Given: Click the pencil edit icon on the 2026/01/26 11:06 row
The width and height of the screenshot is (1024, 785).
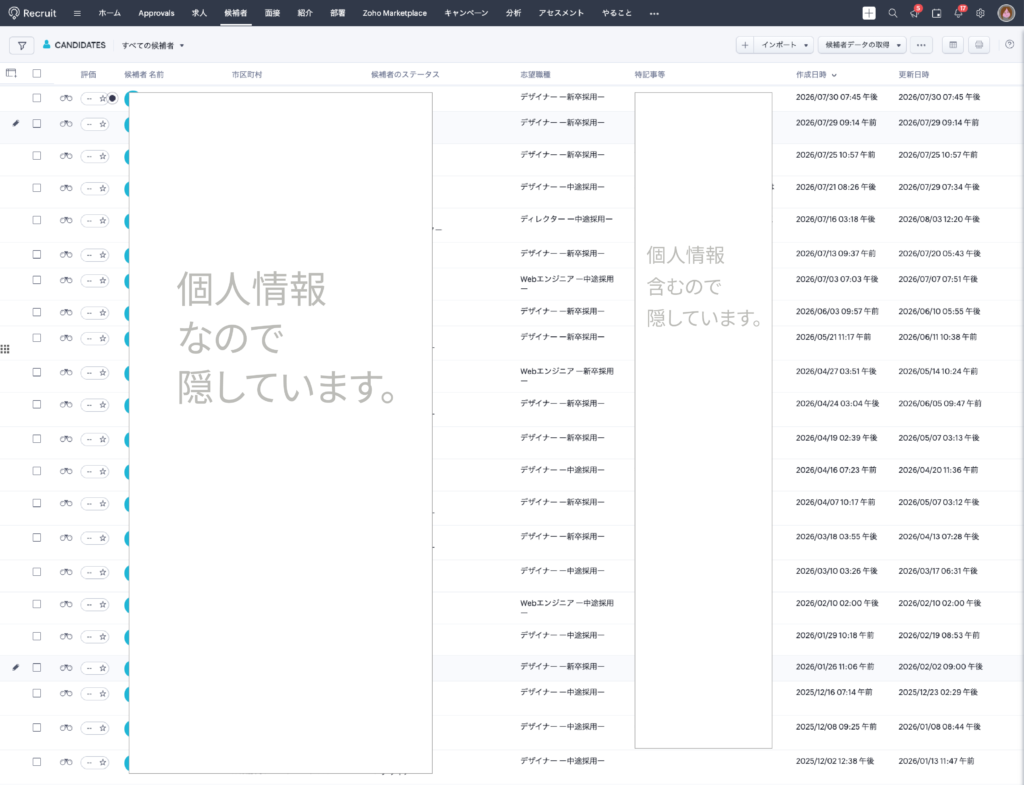Looking at the screenshot, I should 16,667.
